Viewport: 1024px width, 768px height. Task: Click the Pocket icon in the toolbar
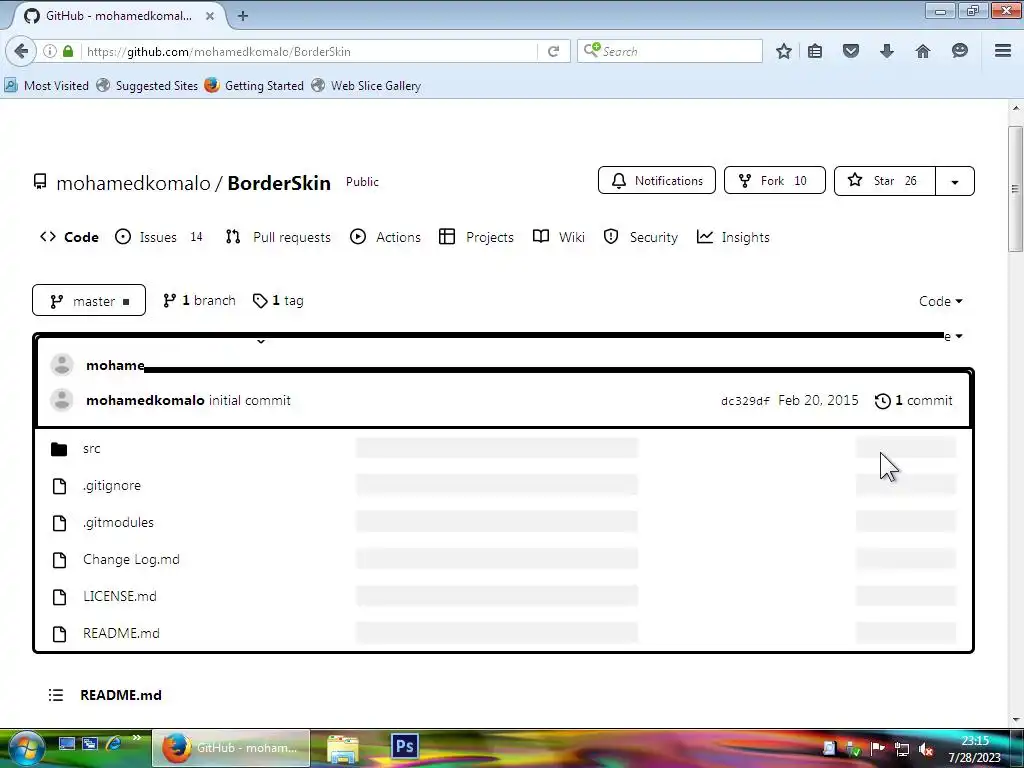pos(850,51)
